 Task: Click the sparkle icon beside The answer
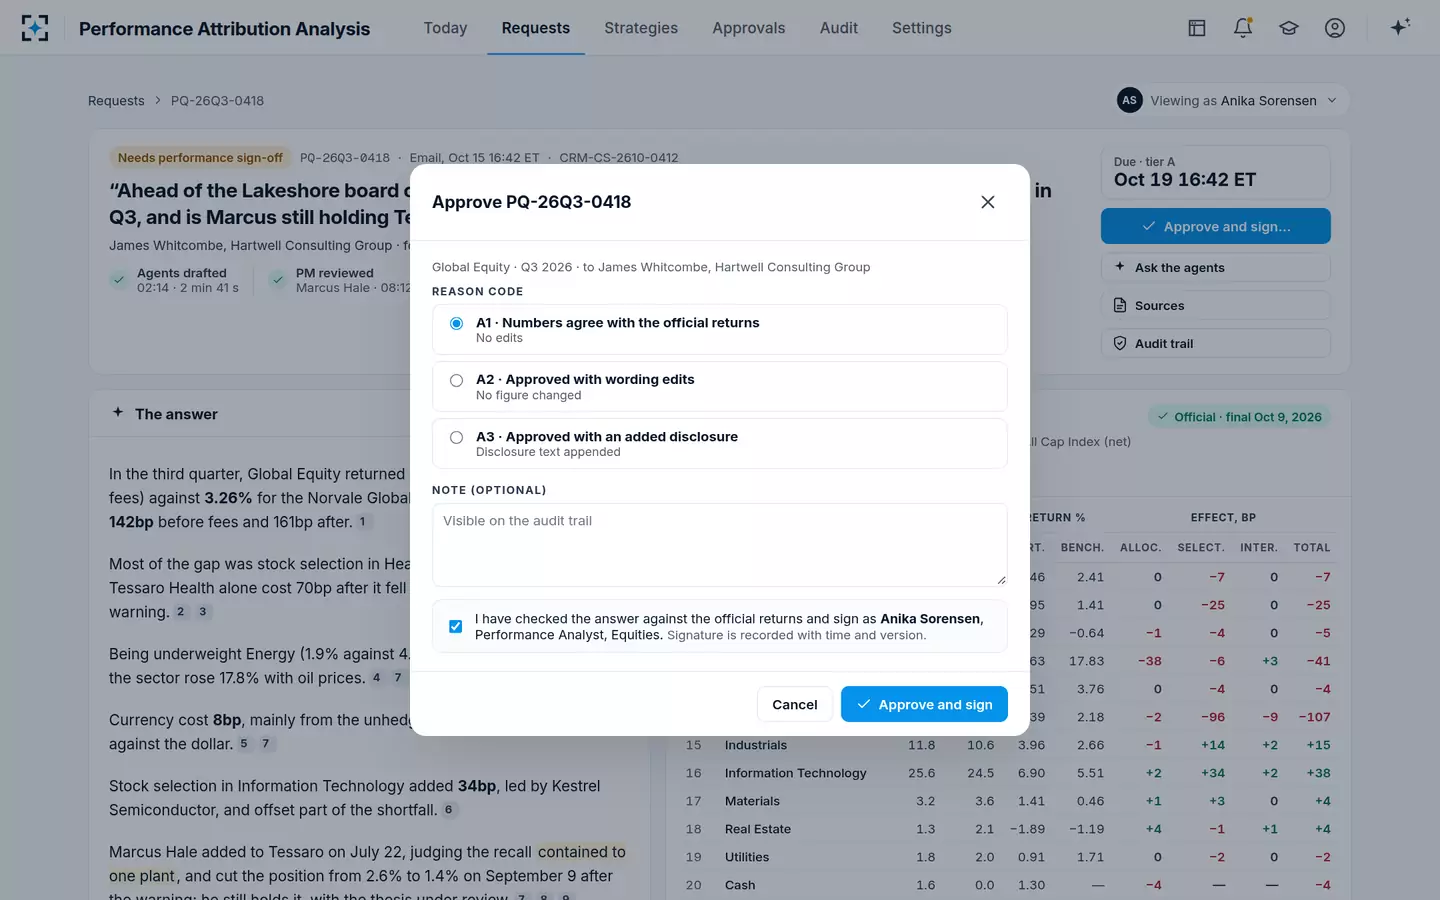click(118, 413)
